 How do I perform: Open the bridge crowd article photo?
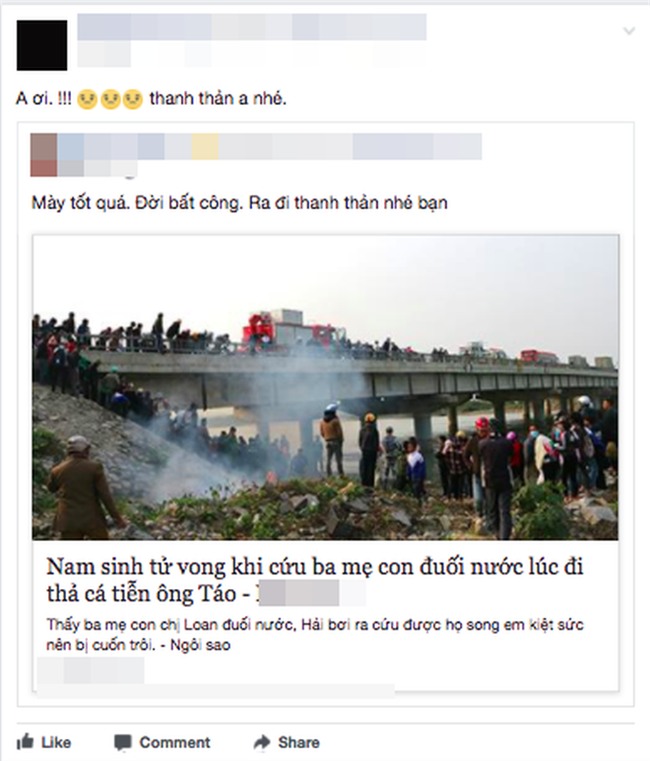325,387
